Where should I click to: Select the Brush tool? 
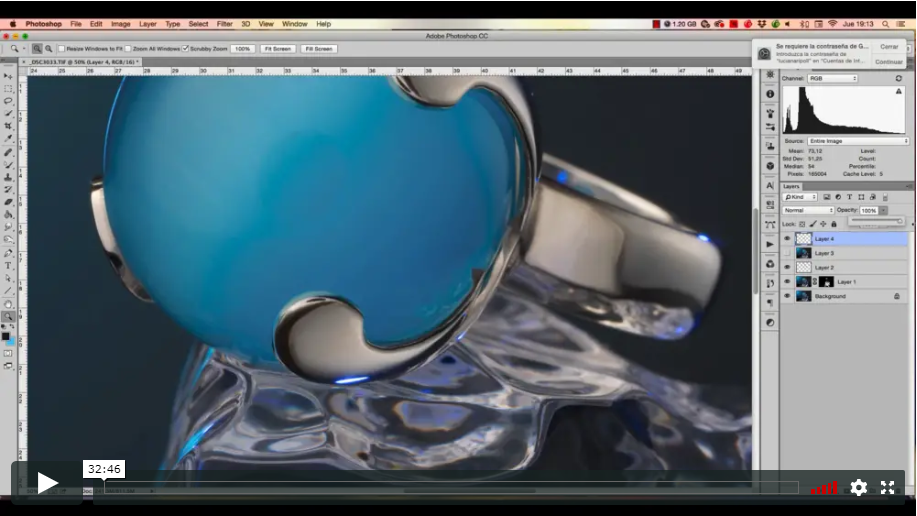(8, 164)
